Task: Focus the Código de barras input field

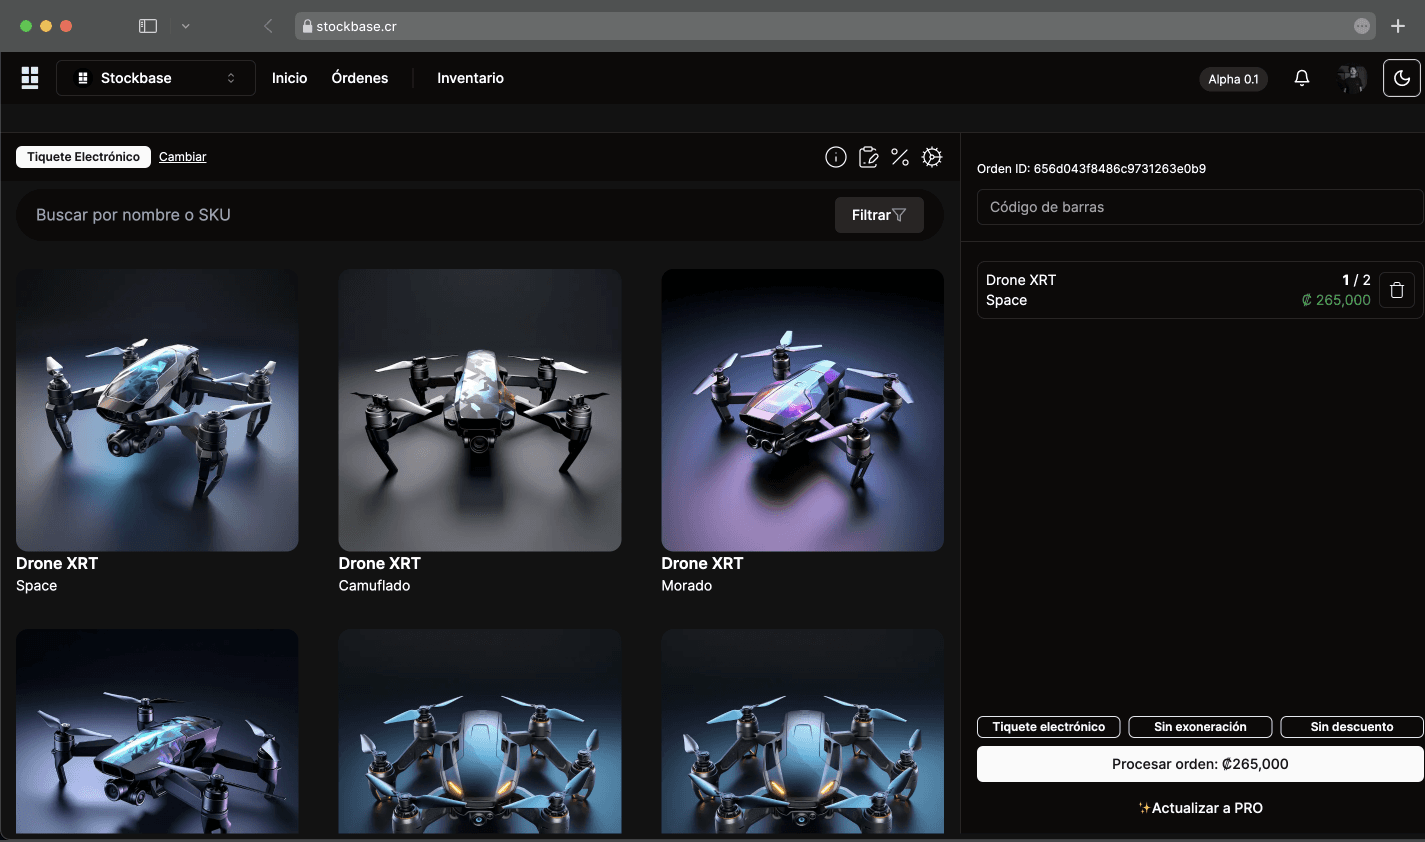Action: (1199, 207)
